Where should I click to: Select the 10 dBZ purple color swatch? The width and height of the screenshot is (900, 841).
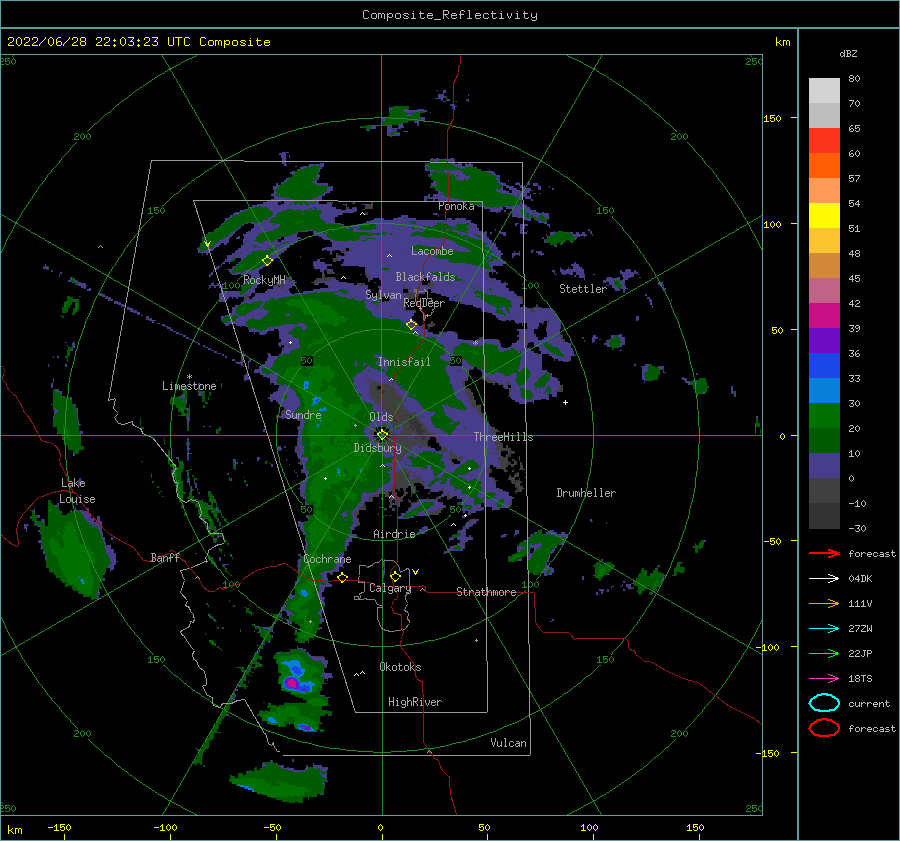click(824, 466)
